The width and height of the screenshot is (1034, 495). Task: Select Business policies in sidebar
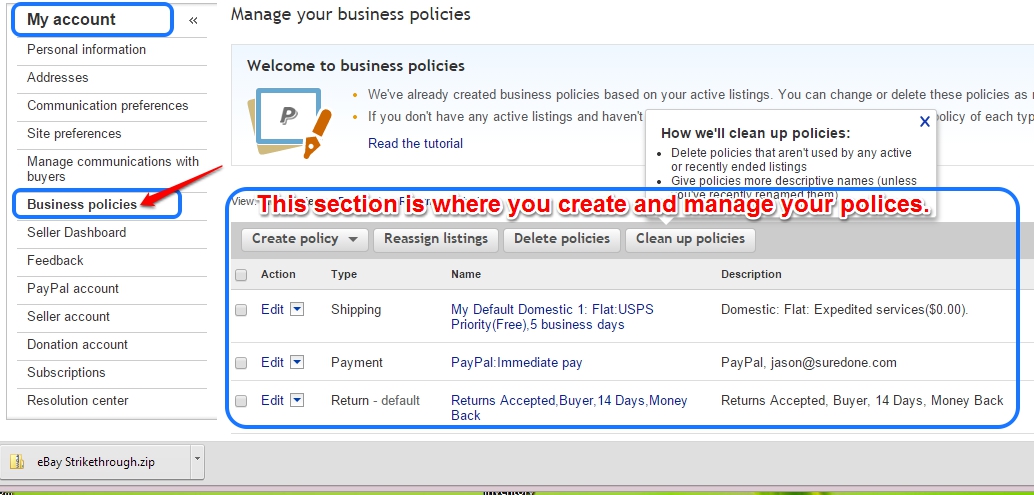tap(82, 204)
